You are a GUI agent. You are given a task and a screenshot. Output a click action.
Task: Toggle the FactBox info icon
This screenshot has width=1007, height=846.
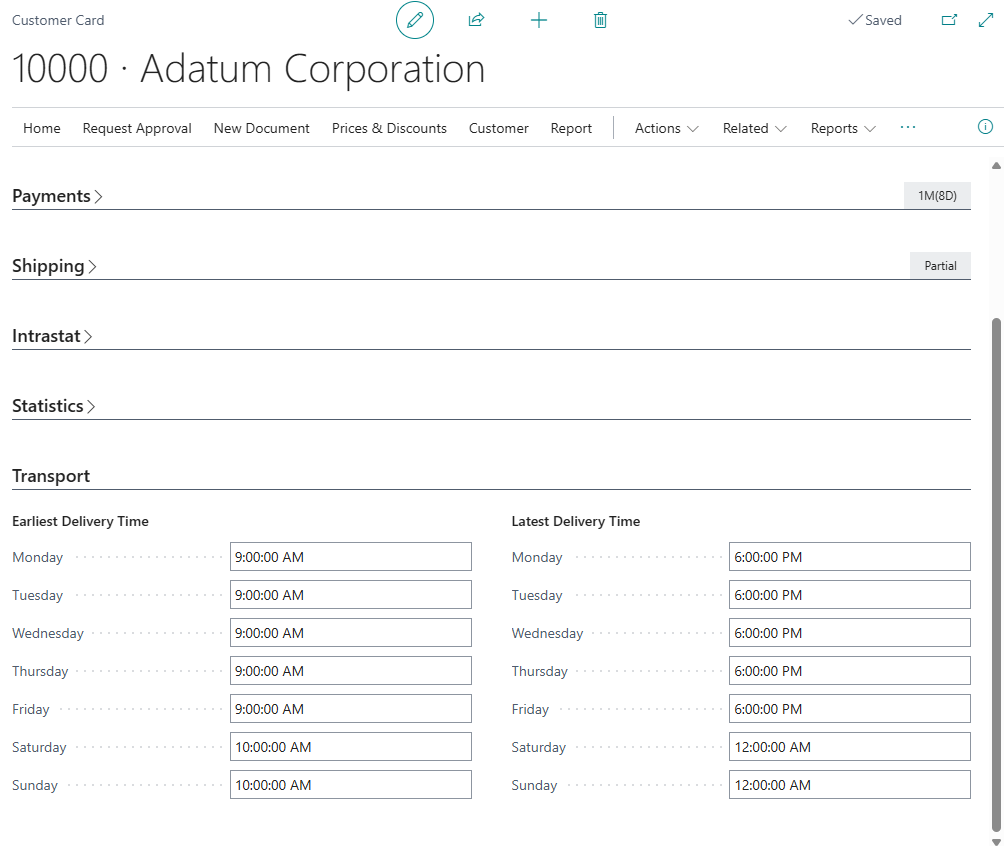pos(985,127)
